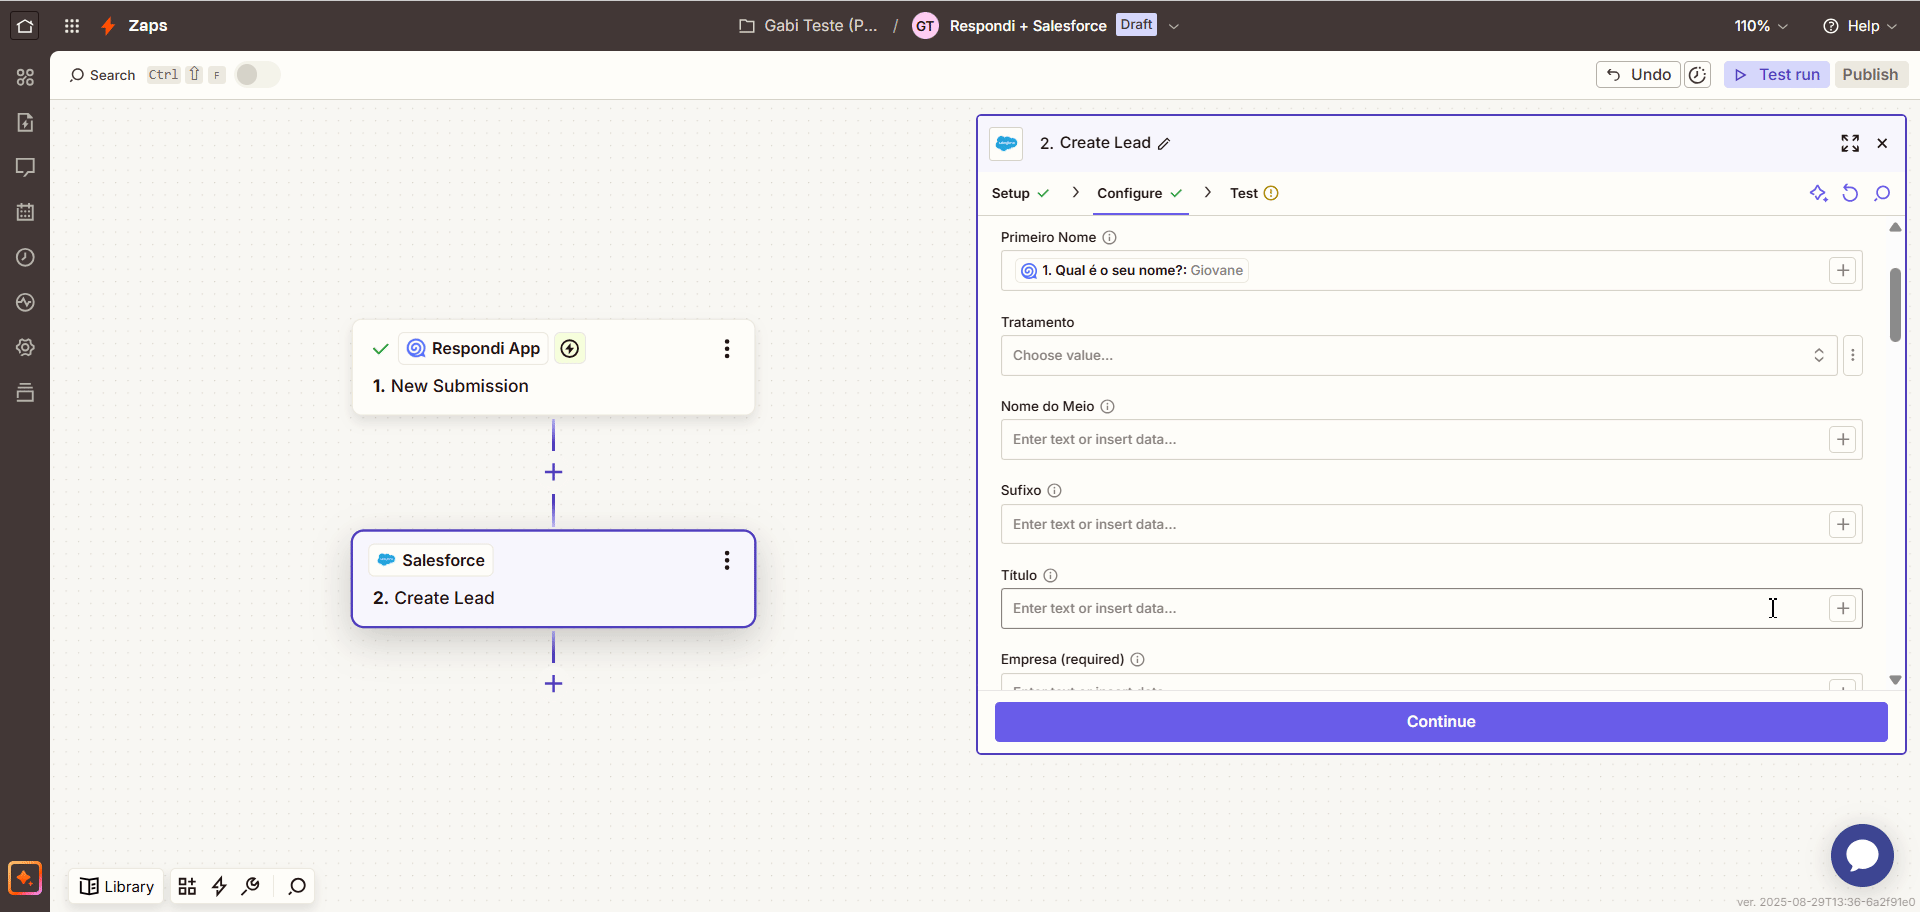The width and height of the screenshot is (1920, 912).
Task: Open the sidebar versions stack icon
Action: [x=25, y=392]
